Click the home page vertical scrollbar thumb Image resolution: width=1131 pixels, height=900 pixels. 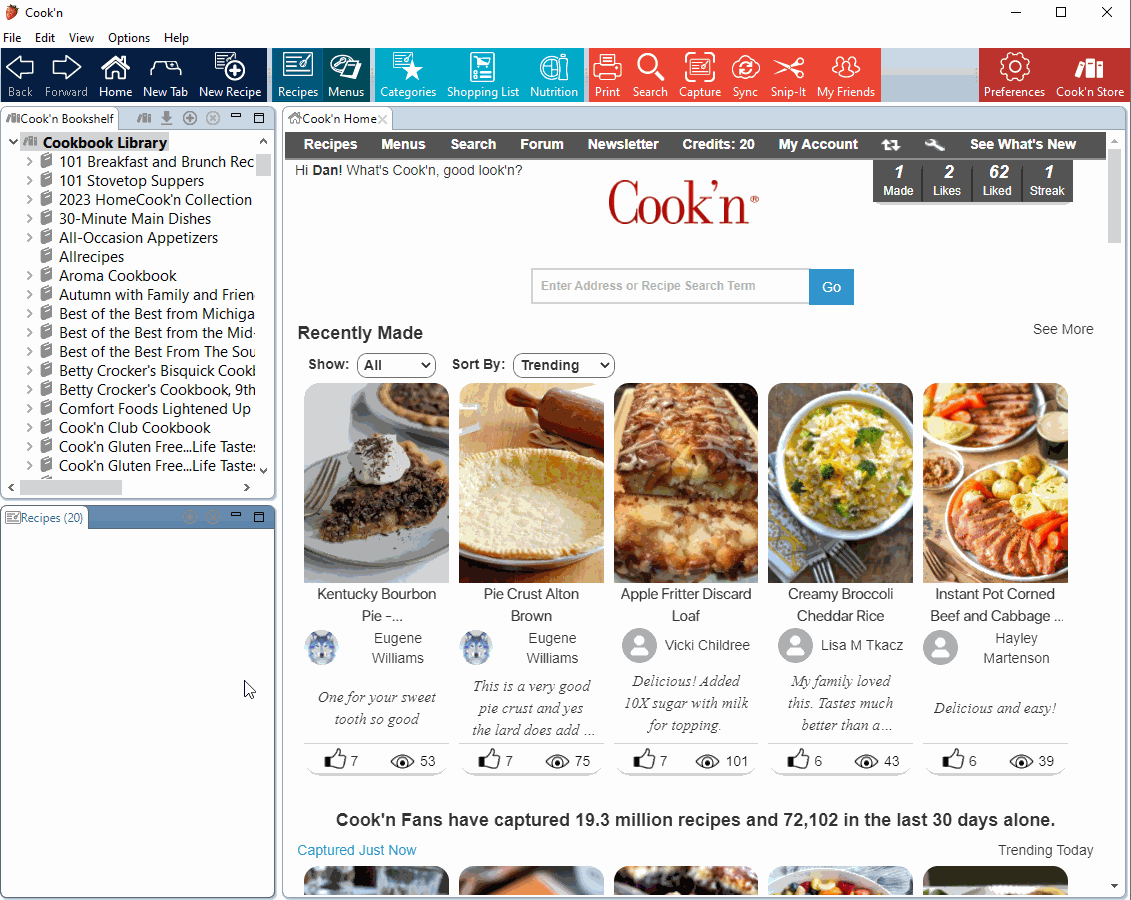pos(1114,195)
